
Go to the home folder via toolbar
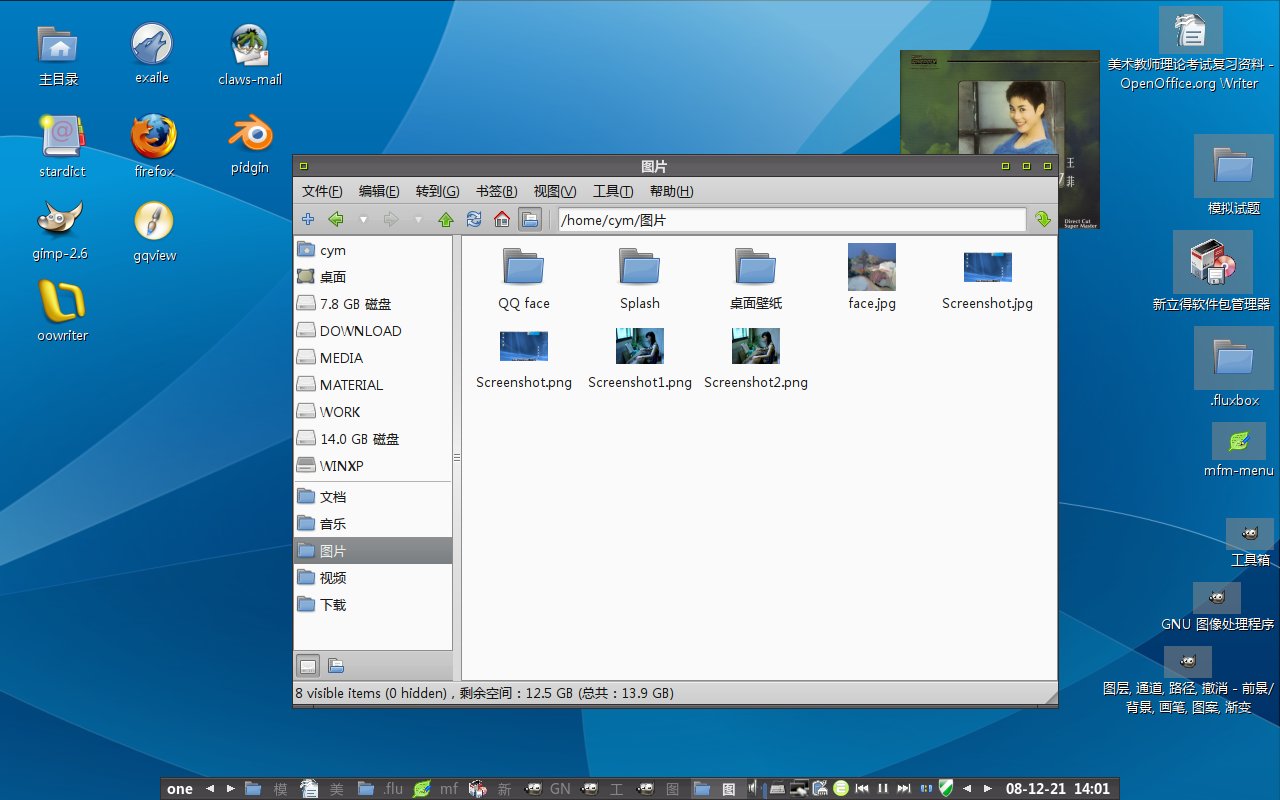coord(502,219)
